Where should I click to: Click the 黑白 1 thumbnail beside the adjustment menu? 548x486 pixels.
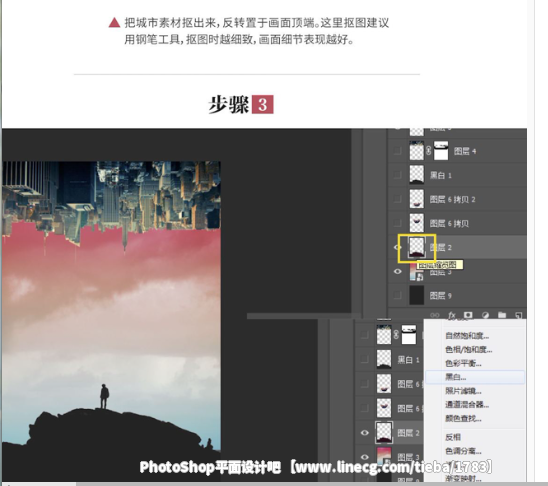pyautogui.click(x=384, y=359)
